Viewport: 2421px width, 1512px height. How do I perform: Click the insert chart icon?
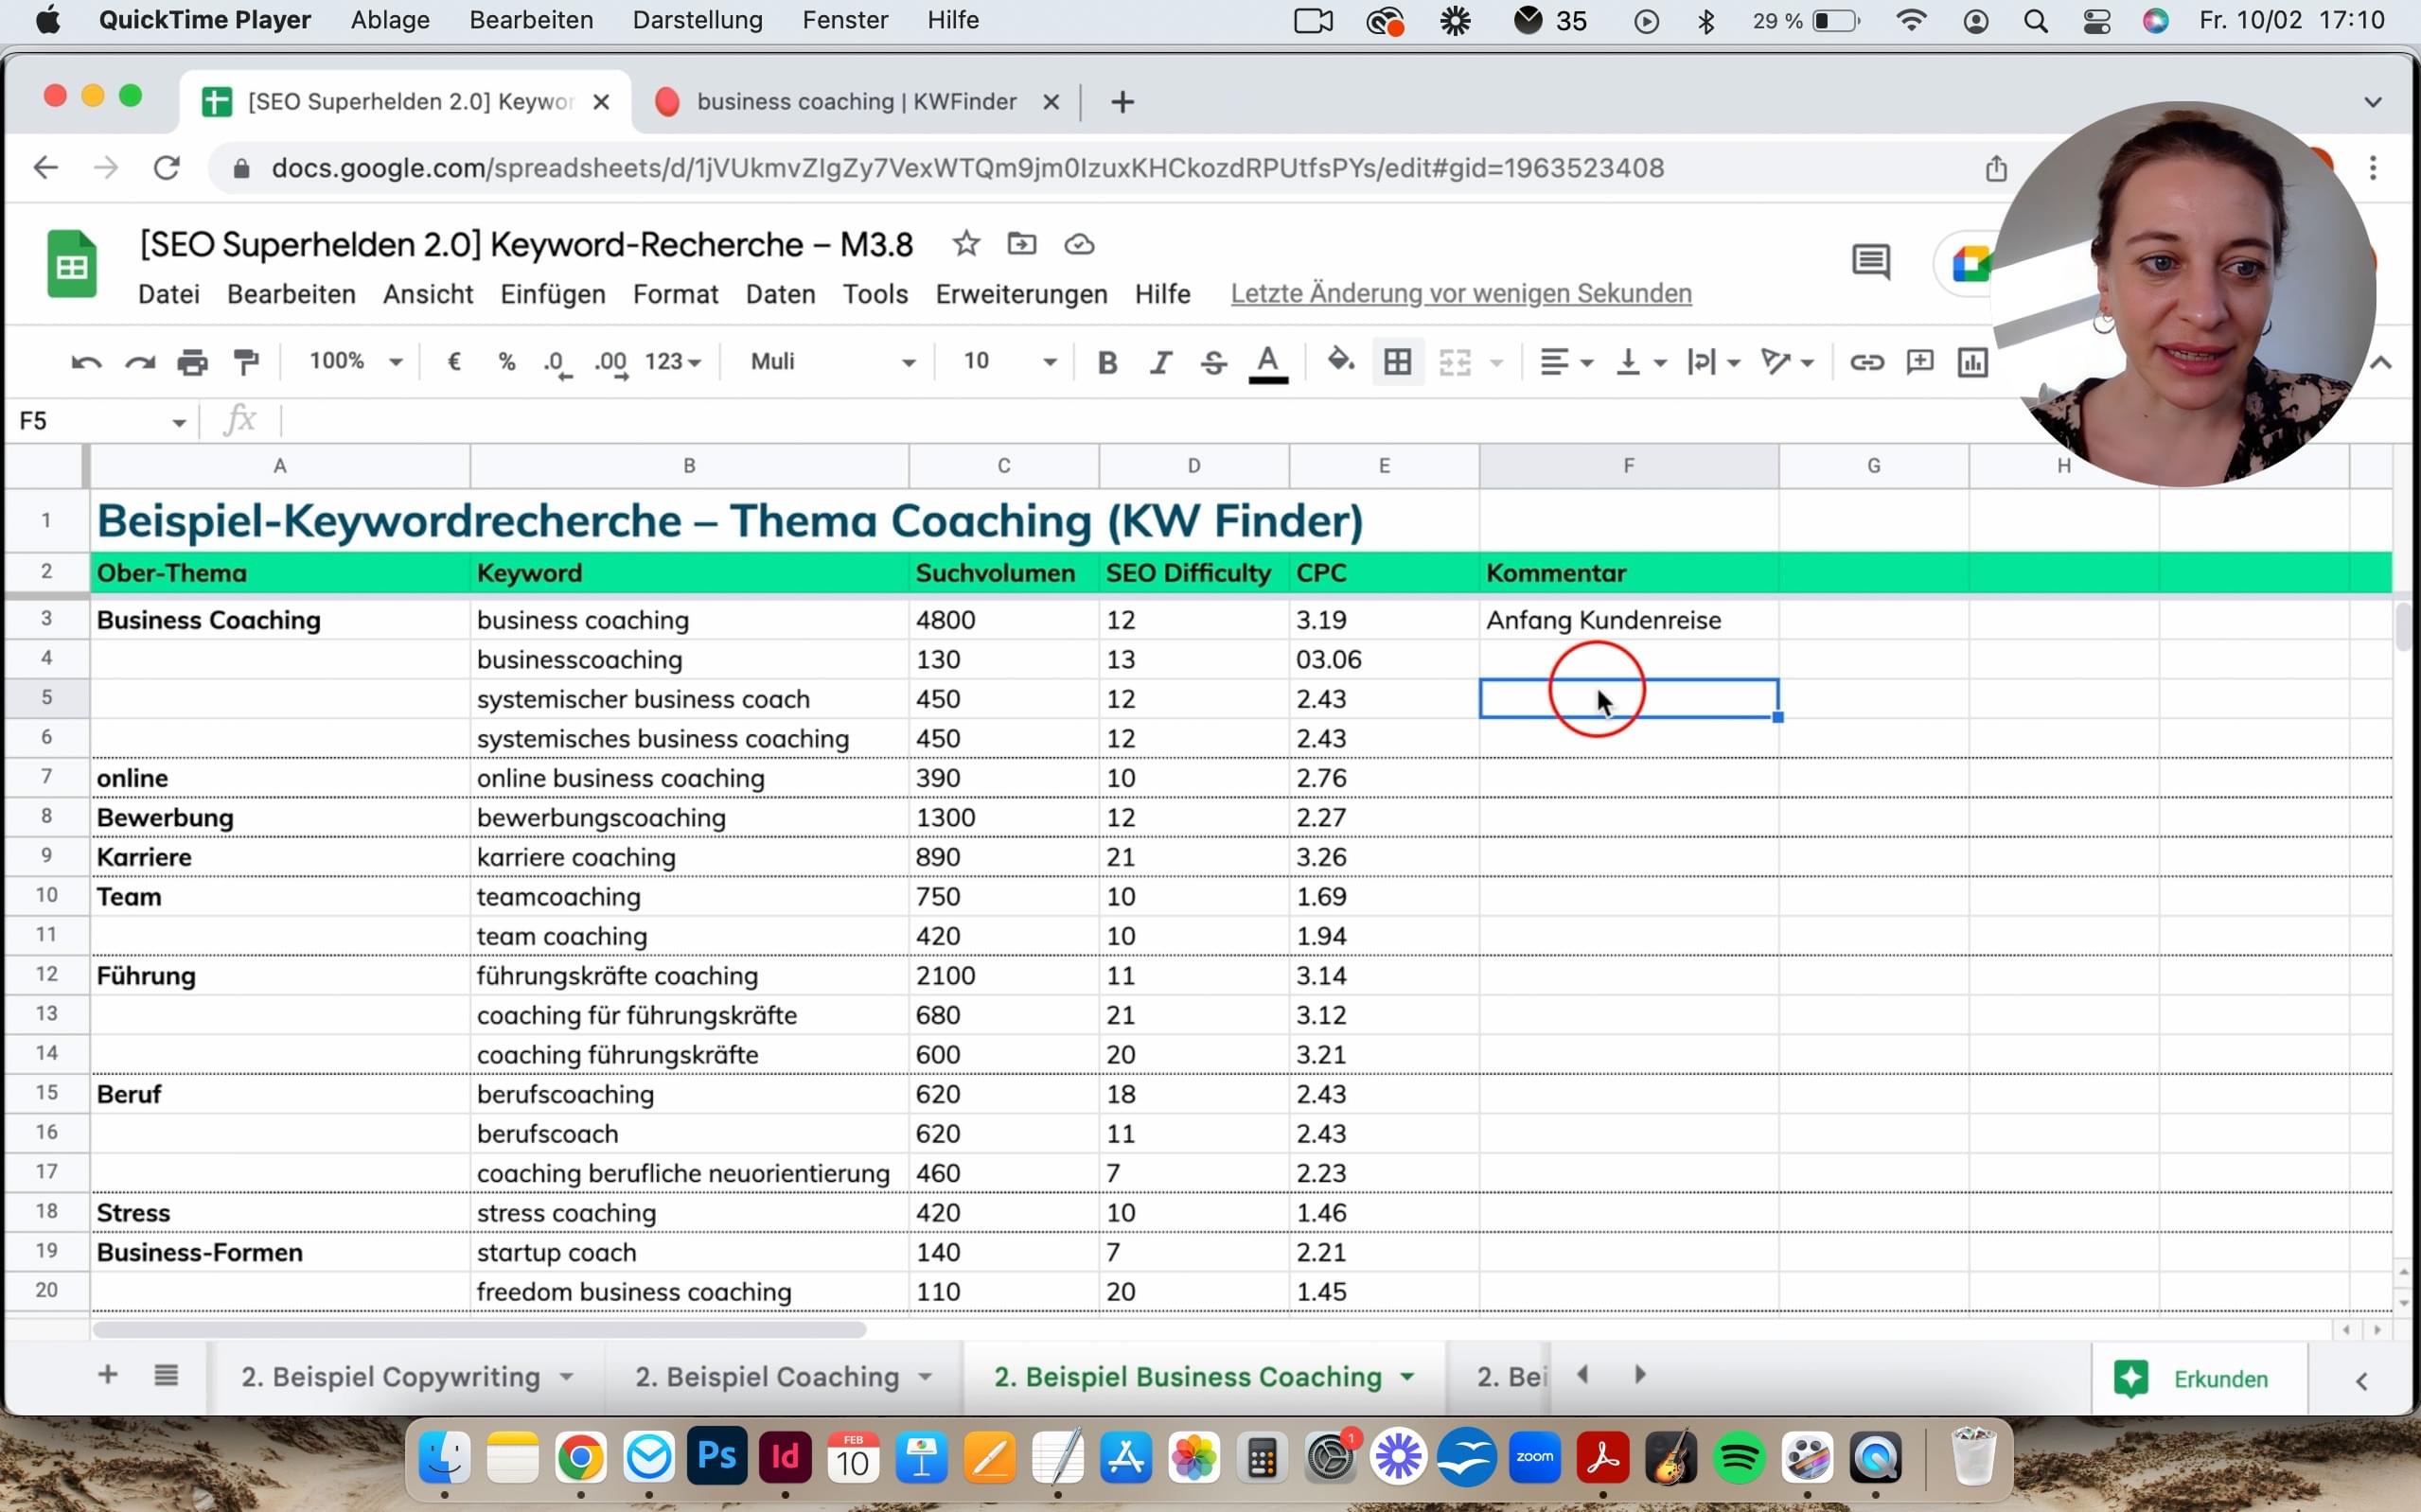coord(1972,362)
